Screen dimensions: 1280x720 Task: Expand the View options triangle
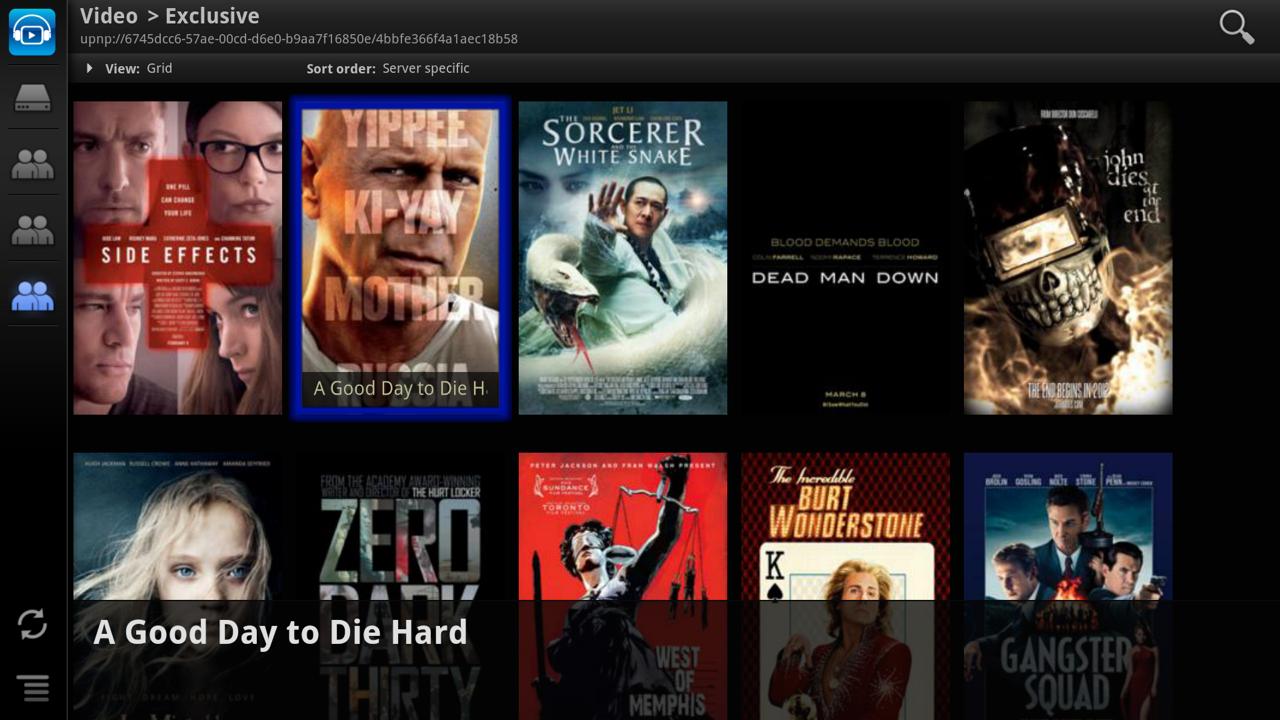[90, 68]
